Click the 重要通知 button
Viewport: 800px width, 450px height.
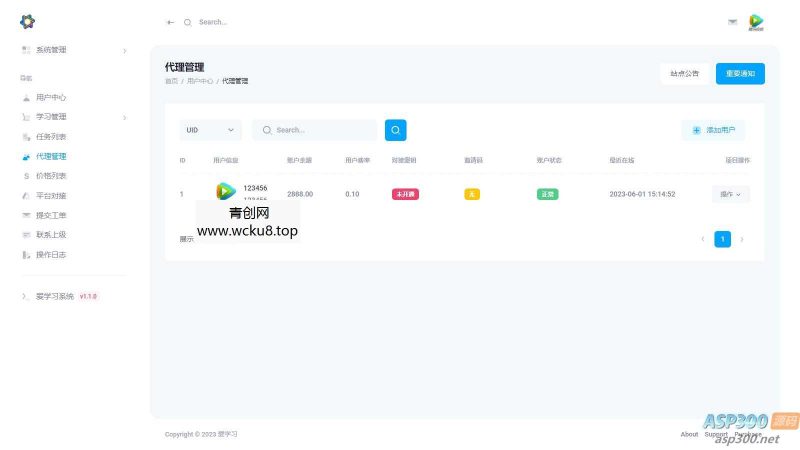click(x=740, y=73)
